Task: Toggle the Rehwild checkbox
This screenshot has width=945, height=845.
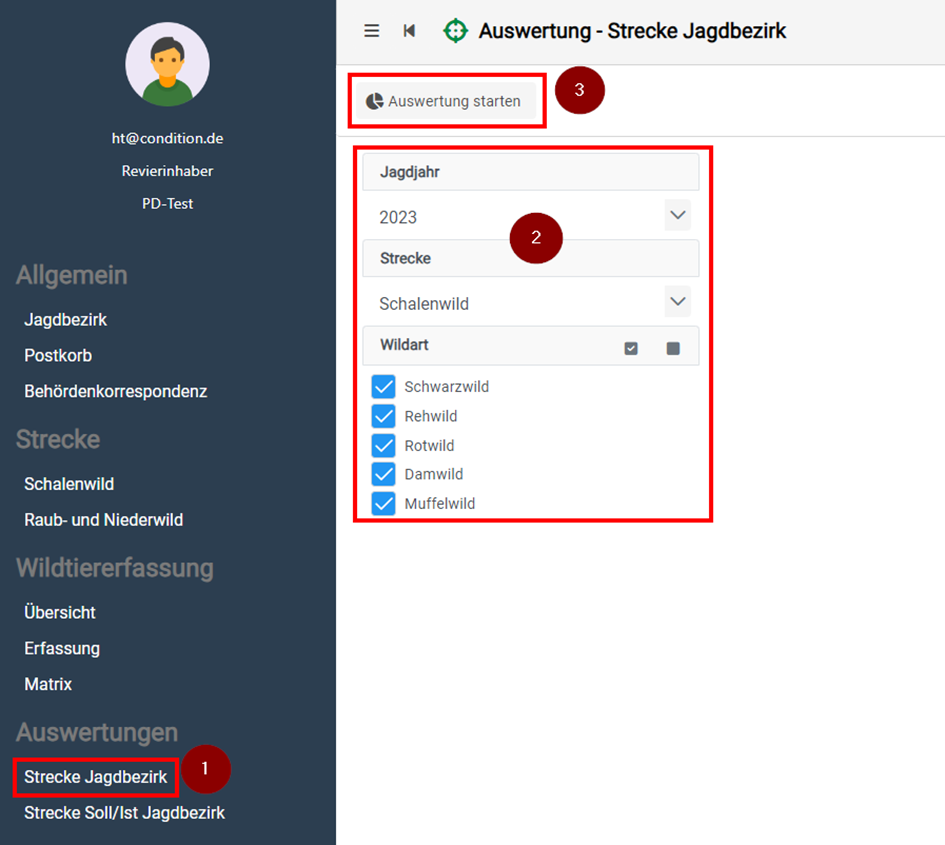Action: click(x=383, y=416)
